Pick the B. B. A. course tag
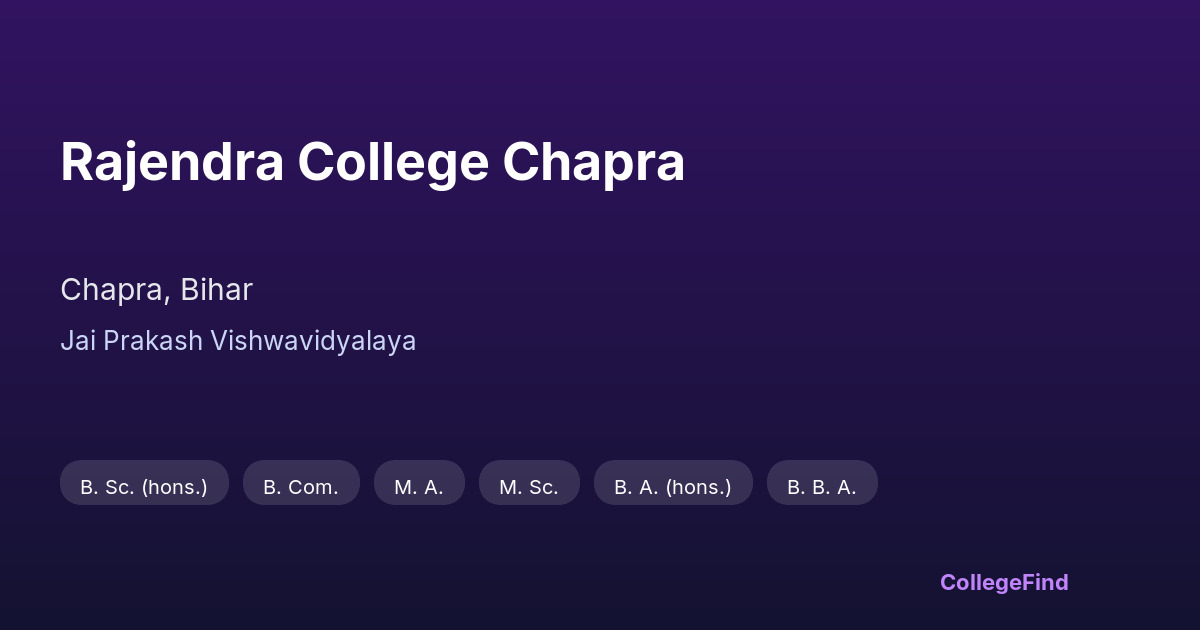The width and height of the screenshot is (1200, 630). click(822, 483)
